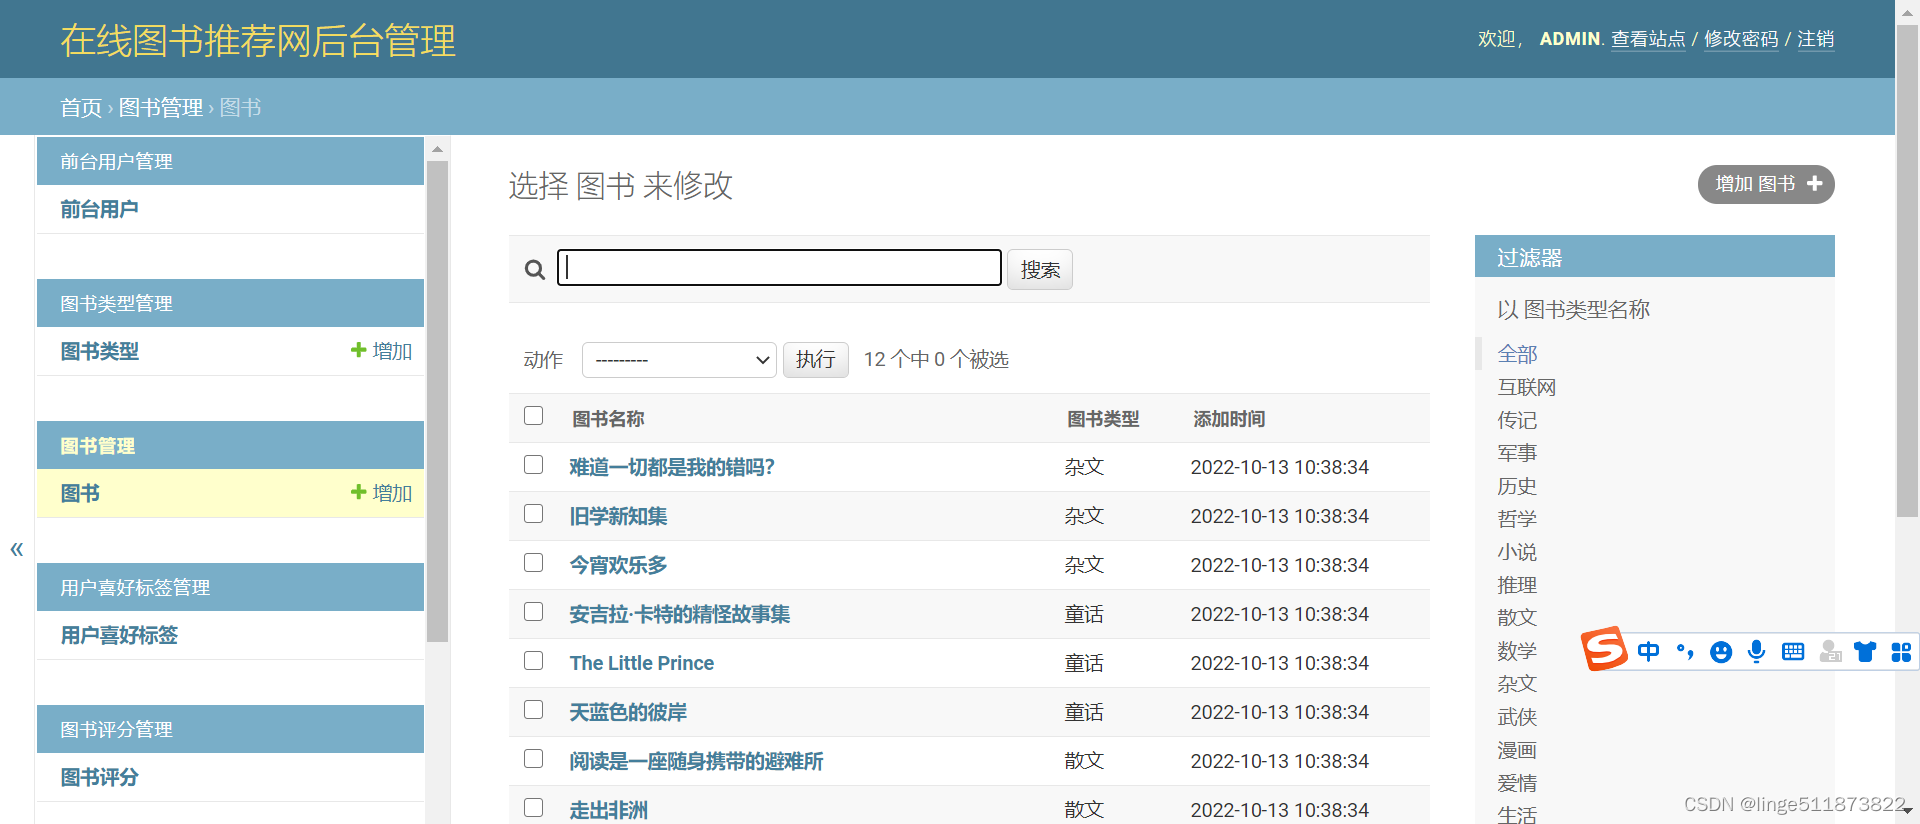The width and height of the screenshot is (1920, 824).
Task: Focus the book search input field
Action: point(779,268)
